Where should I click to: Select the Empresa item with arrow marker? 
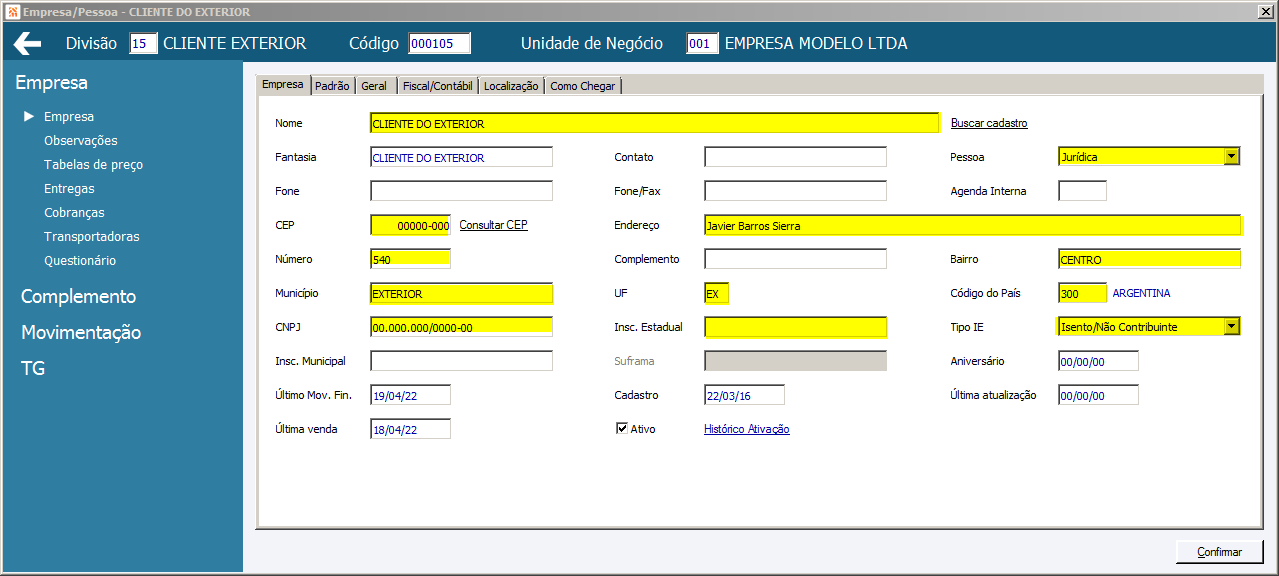pos(69,117)
